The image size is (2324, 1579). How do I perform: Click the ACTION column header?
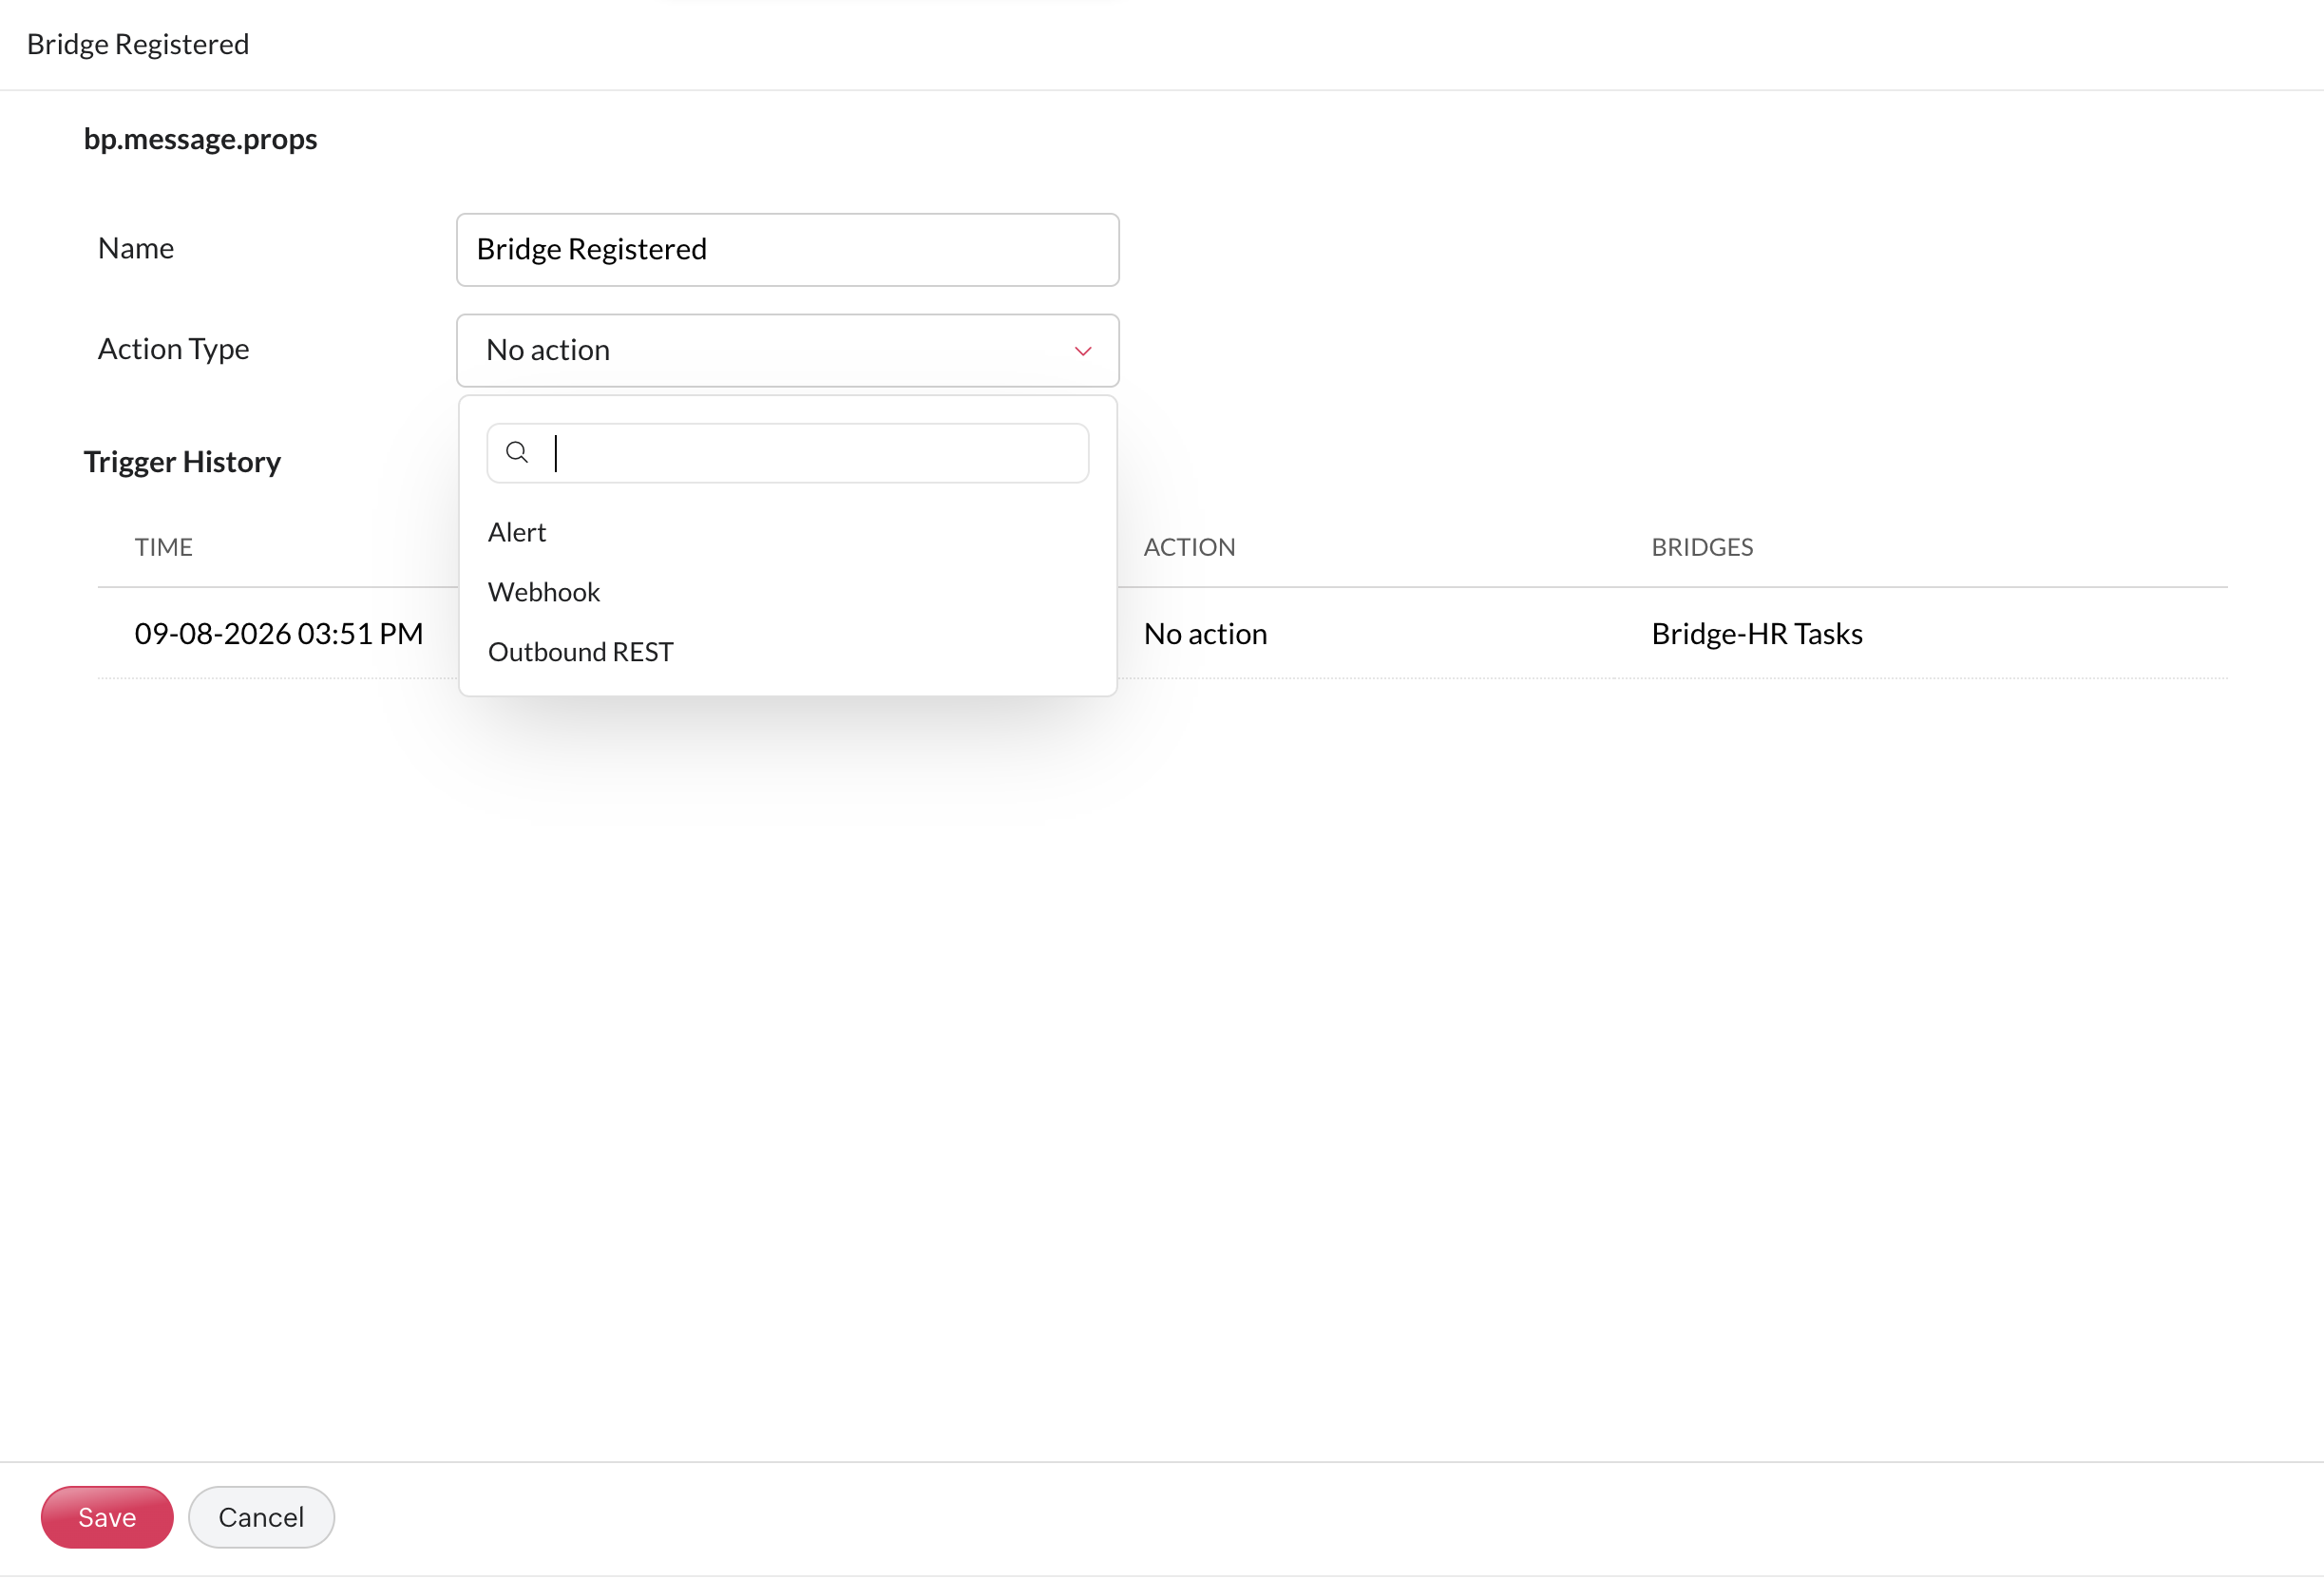(x=1189, y=547)
